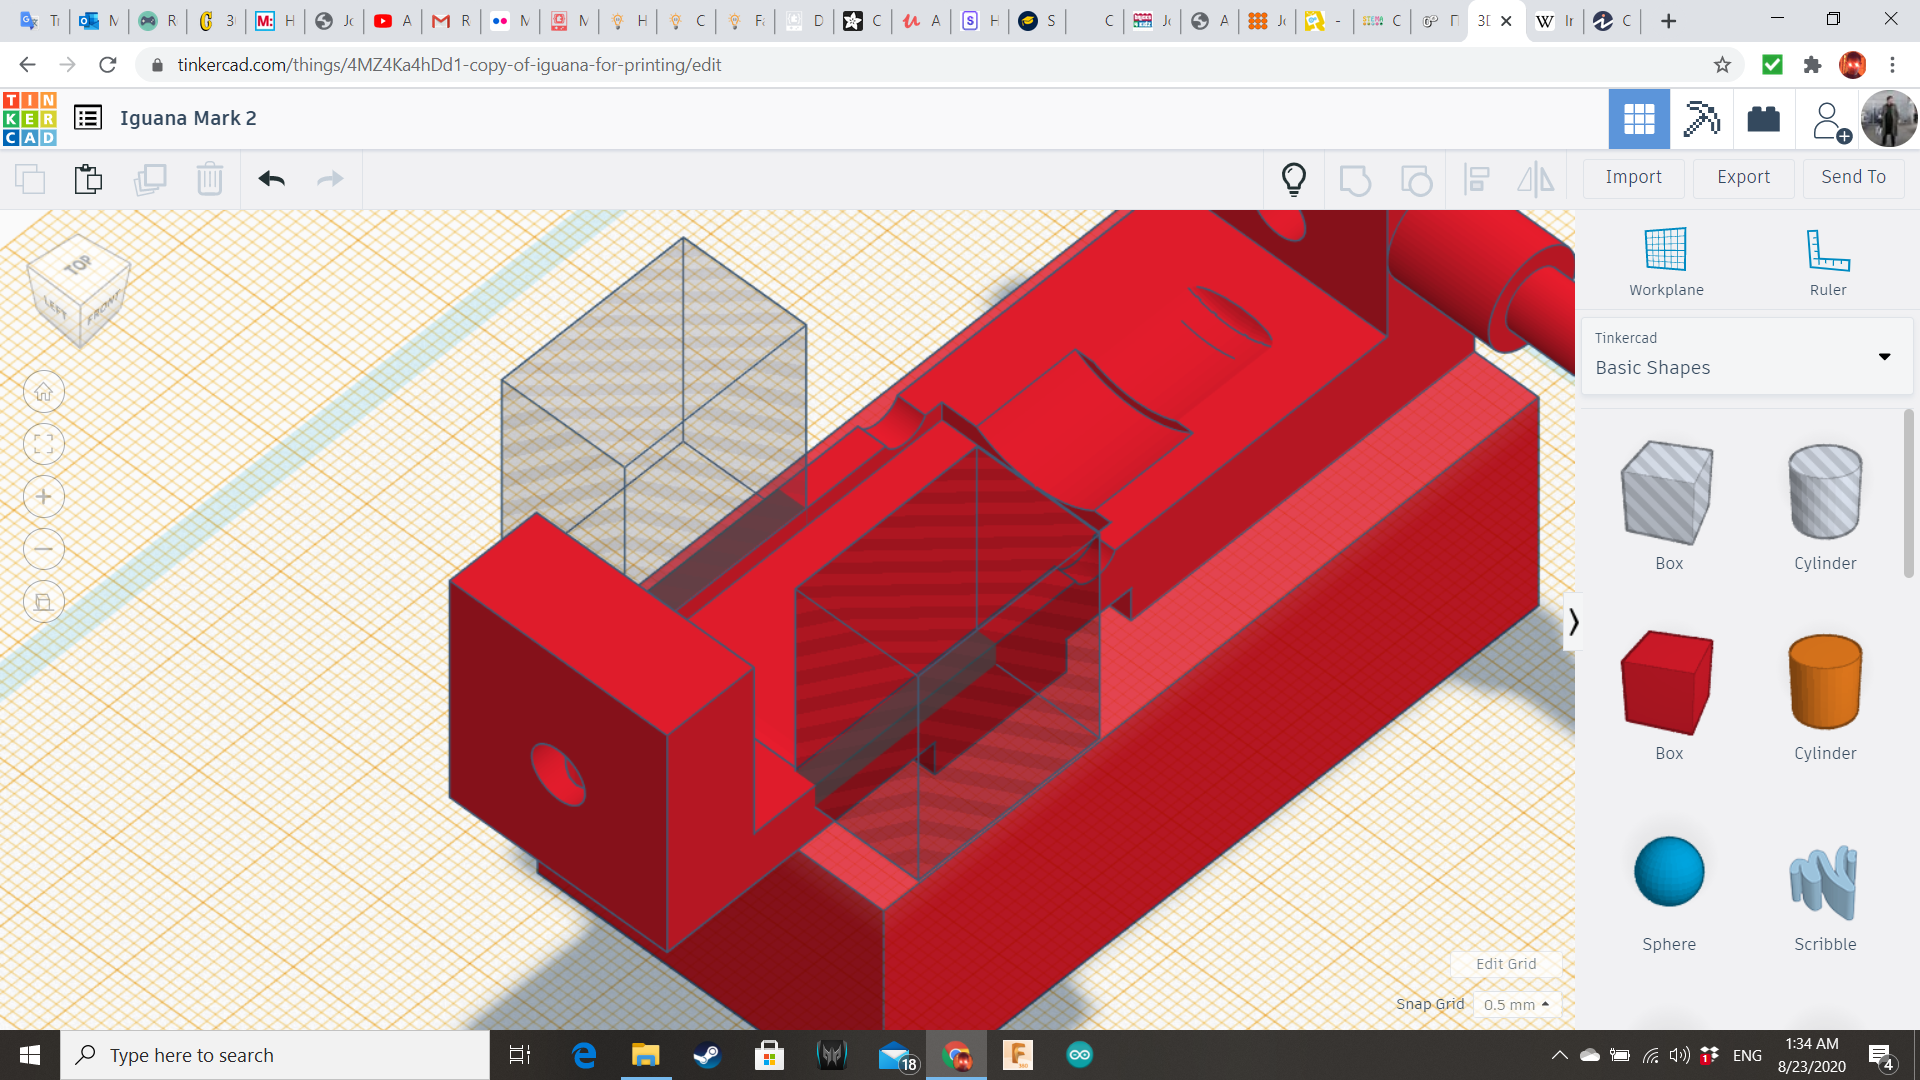Click the Fit All in View icon
This screenshot has height=1080, width=1920.
click(x=44, y=444)
